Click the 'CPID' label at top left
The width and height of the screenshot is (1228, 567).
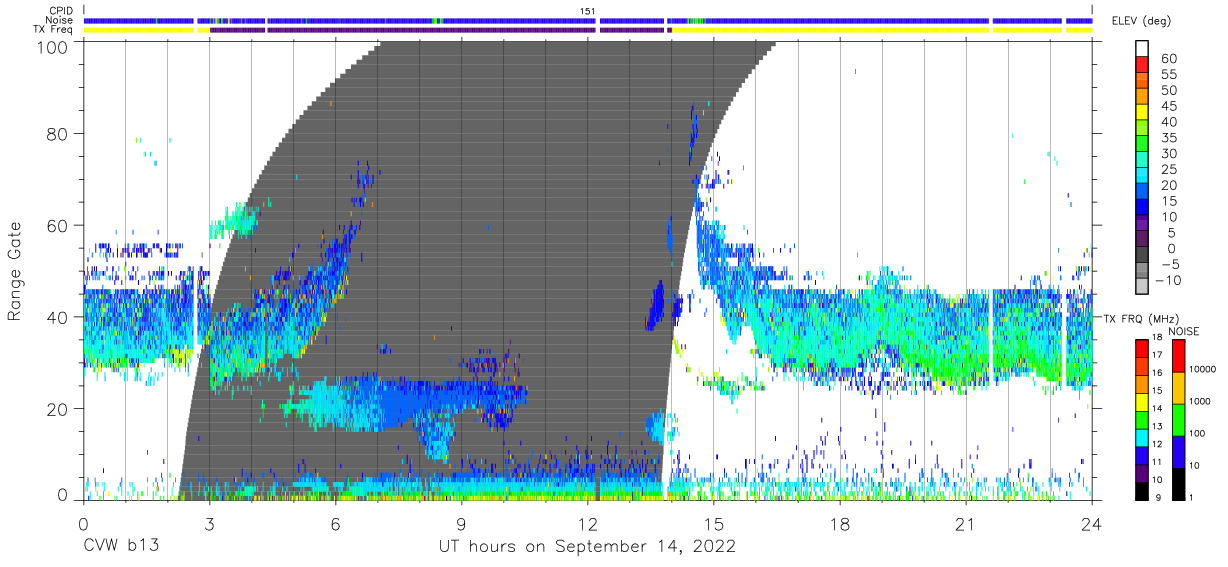(x=60, y=11)
